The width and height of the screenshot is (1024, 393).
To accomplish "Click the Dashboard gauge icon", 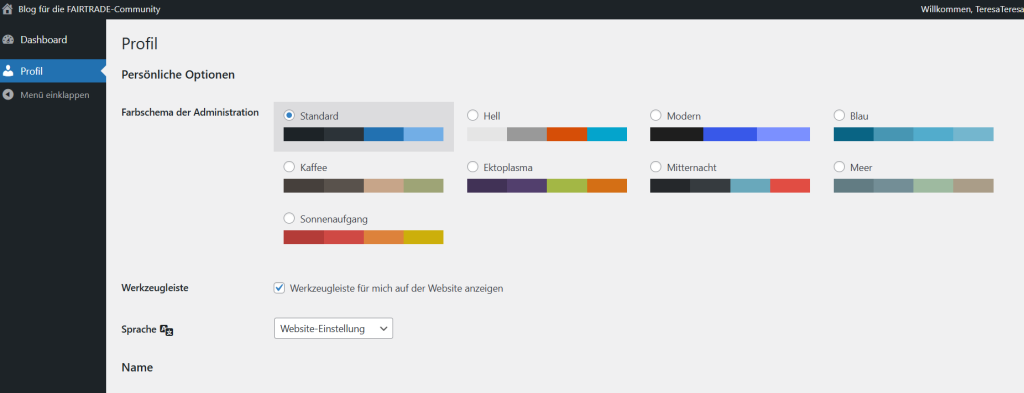I will 8,40.
